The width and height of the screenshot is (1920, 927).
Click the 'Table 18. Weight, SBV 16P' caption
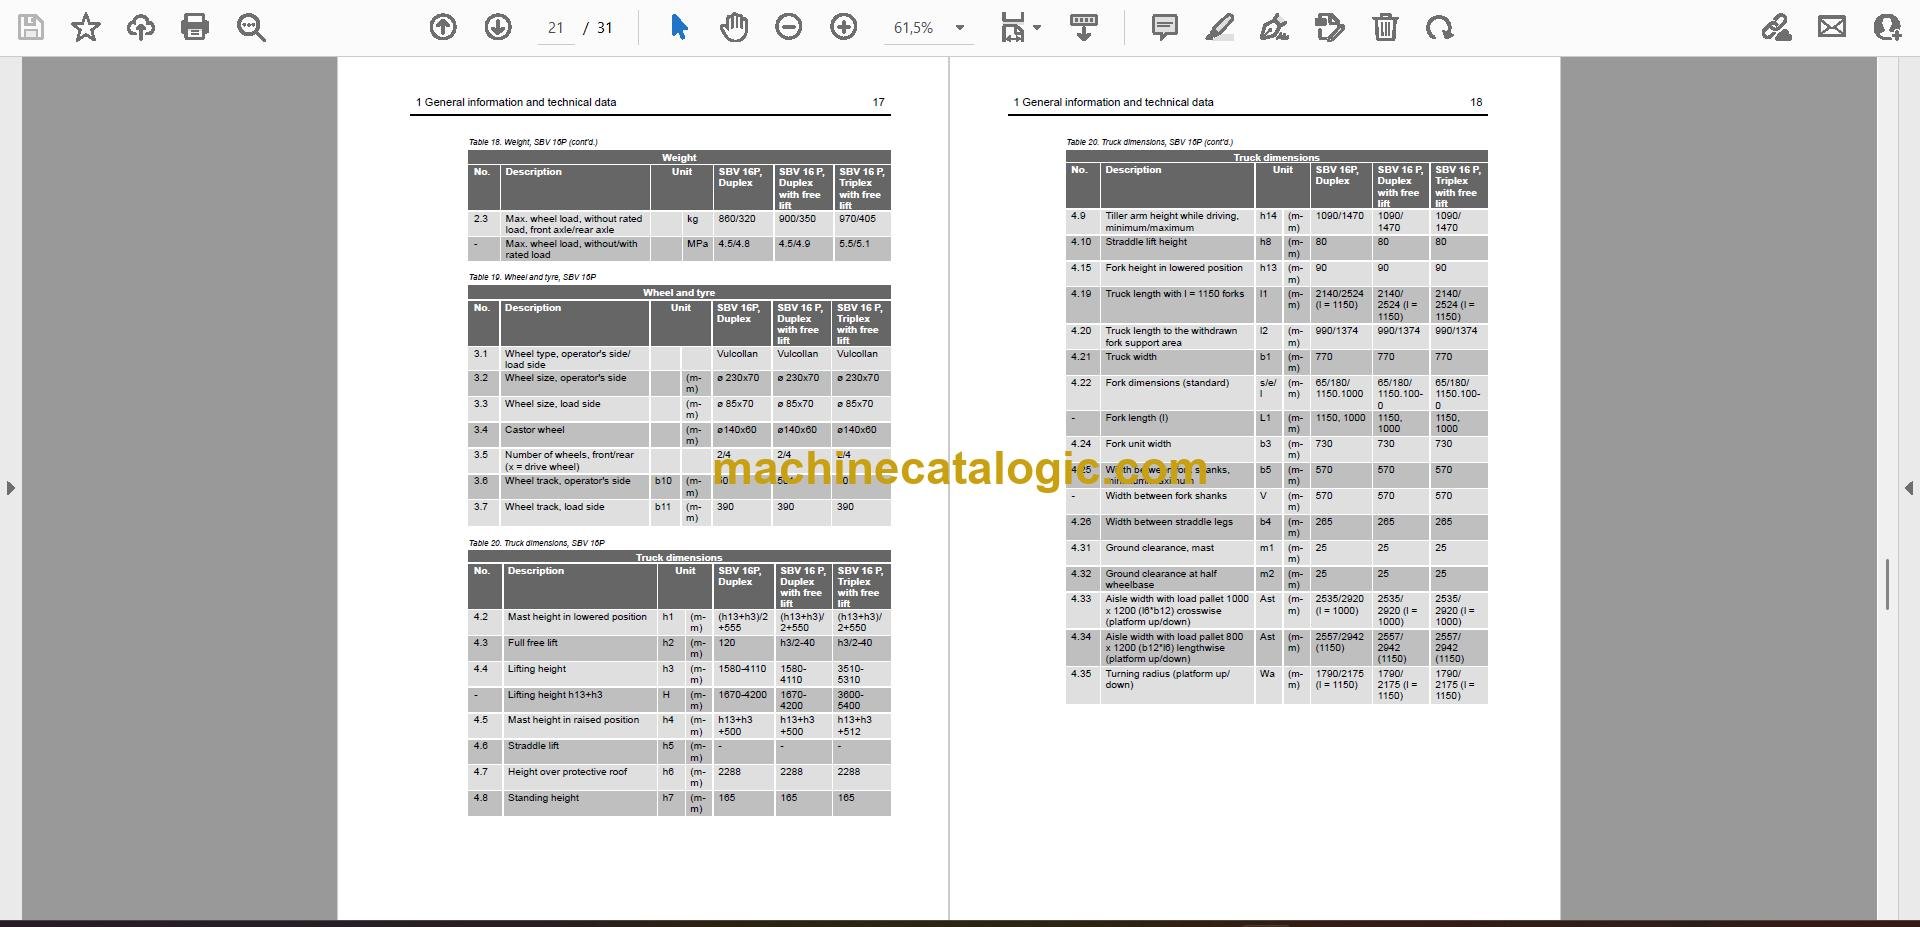coord(533,142)
